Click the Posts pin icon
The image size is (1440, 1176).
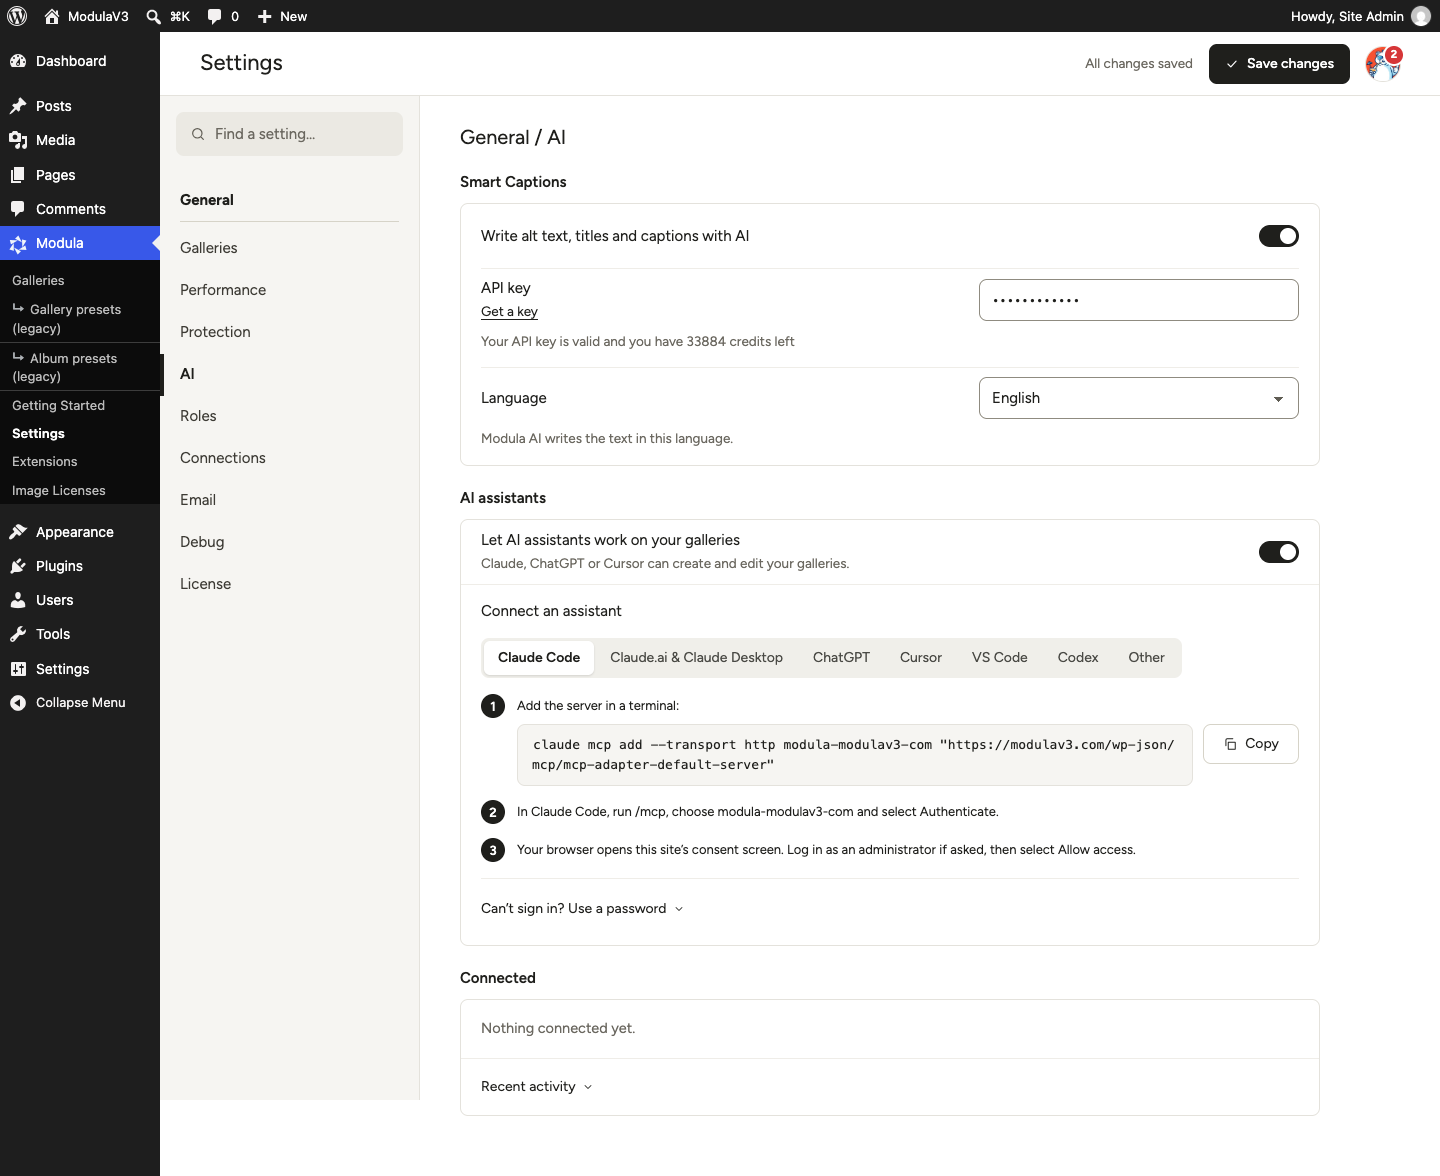pos(18,106)
